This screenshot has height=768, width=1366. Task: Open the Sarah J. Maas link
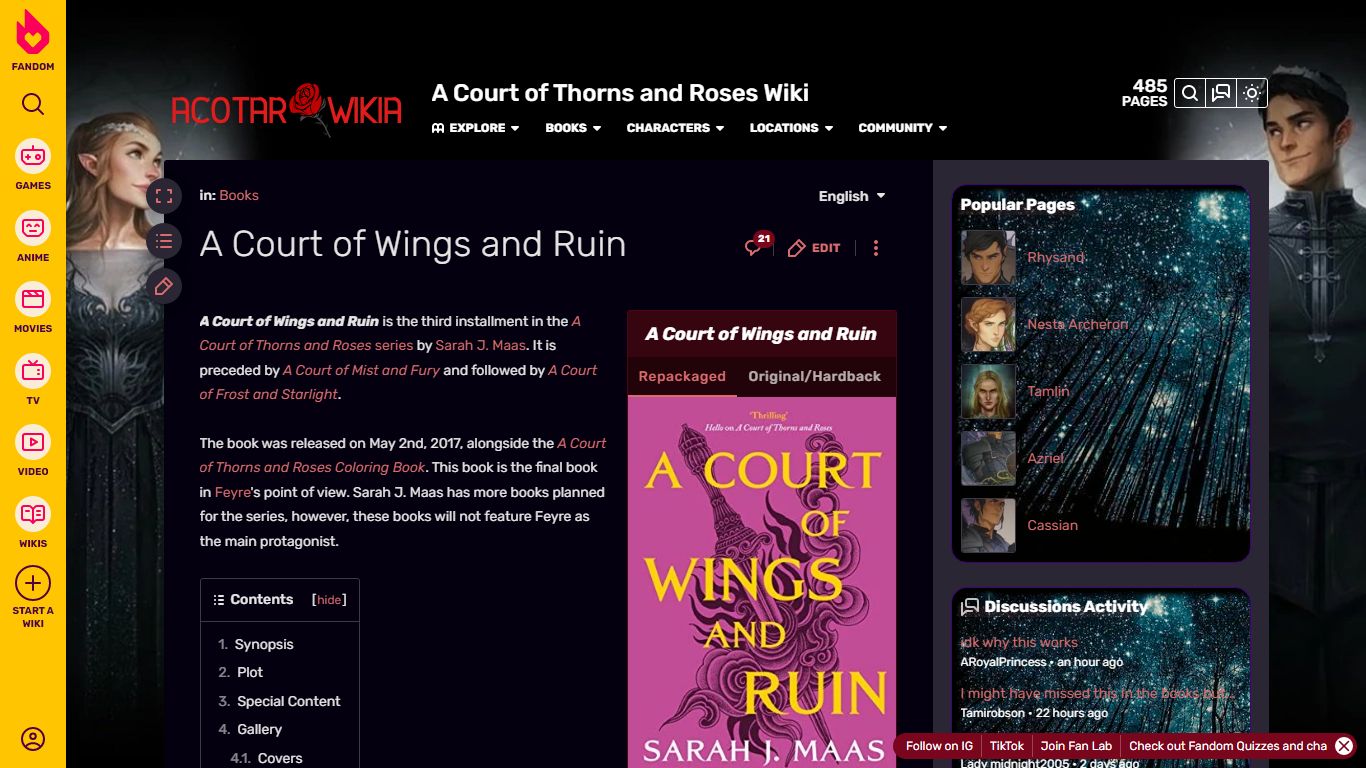[480, 346]
